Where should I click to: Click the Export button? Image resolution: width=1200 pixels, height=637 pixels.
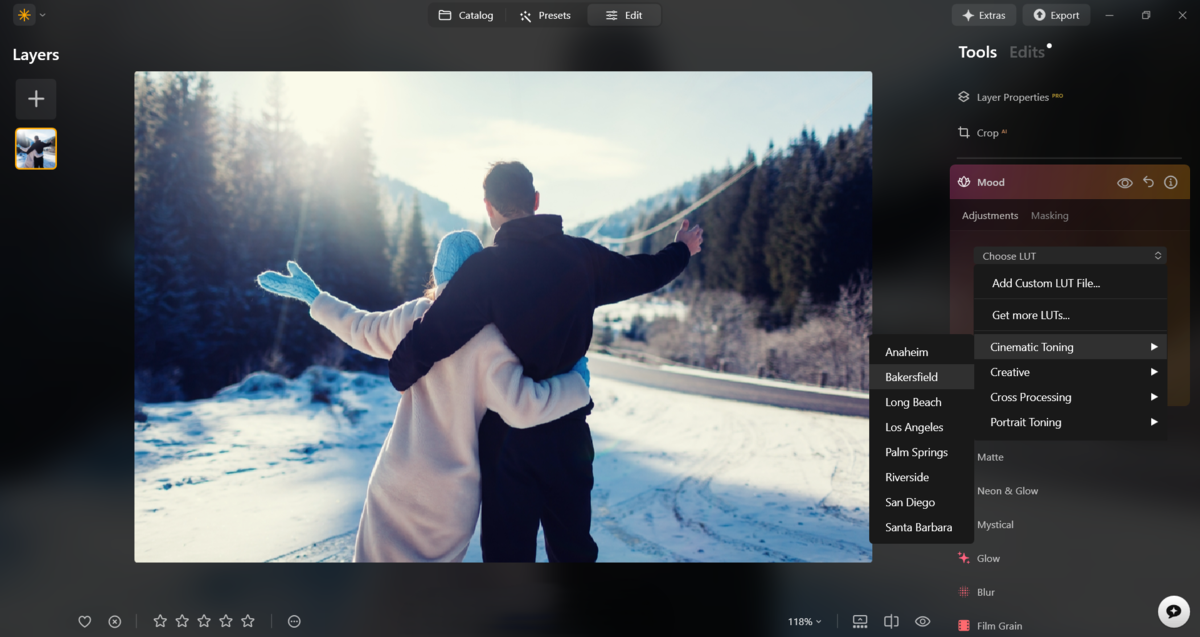pos(1056,15)
